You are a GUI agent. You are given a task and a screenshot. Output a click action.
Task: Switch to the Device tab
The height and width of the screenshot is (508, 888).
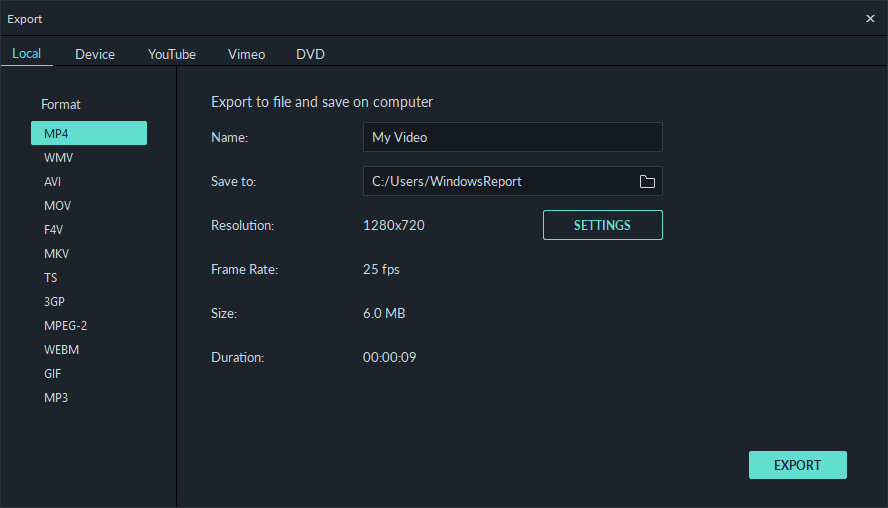click(x=95, y=54)
